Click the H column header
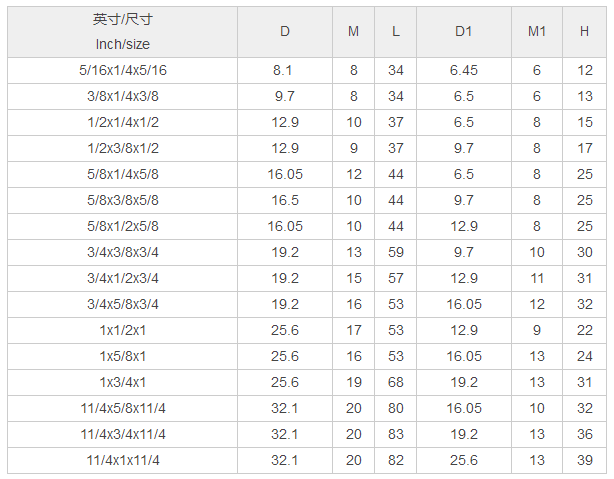The height and width of the screenshot is (479, 614). [584, 32]
